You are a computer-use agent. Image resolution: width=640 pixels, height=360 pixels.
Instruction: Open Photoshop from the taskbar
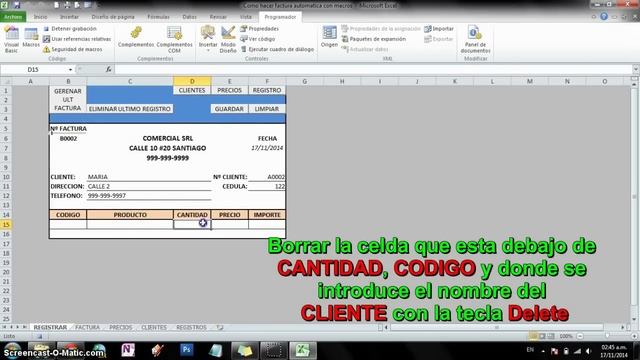[187, 350]
